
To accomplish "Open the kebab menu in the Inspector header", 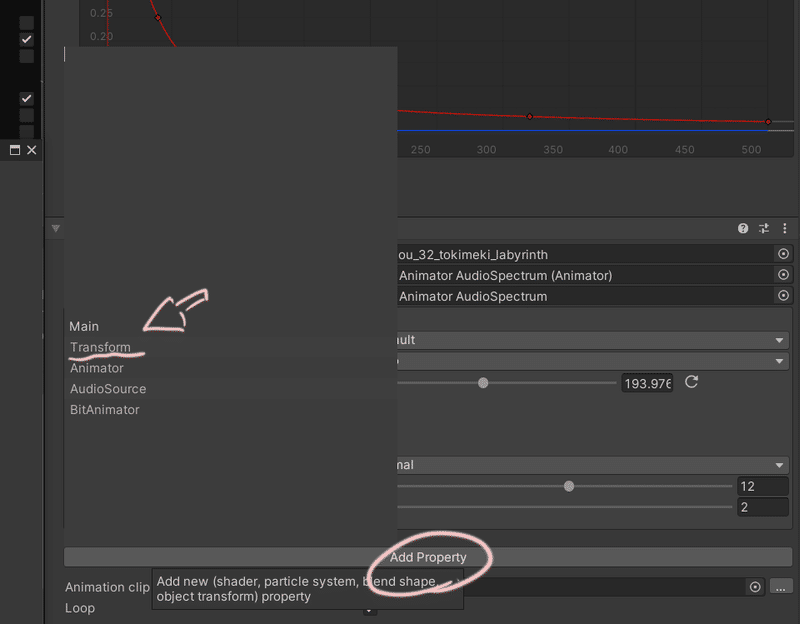I will (785, 228).
